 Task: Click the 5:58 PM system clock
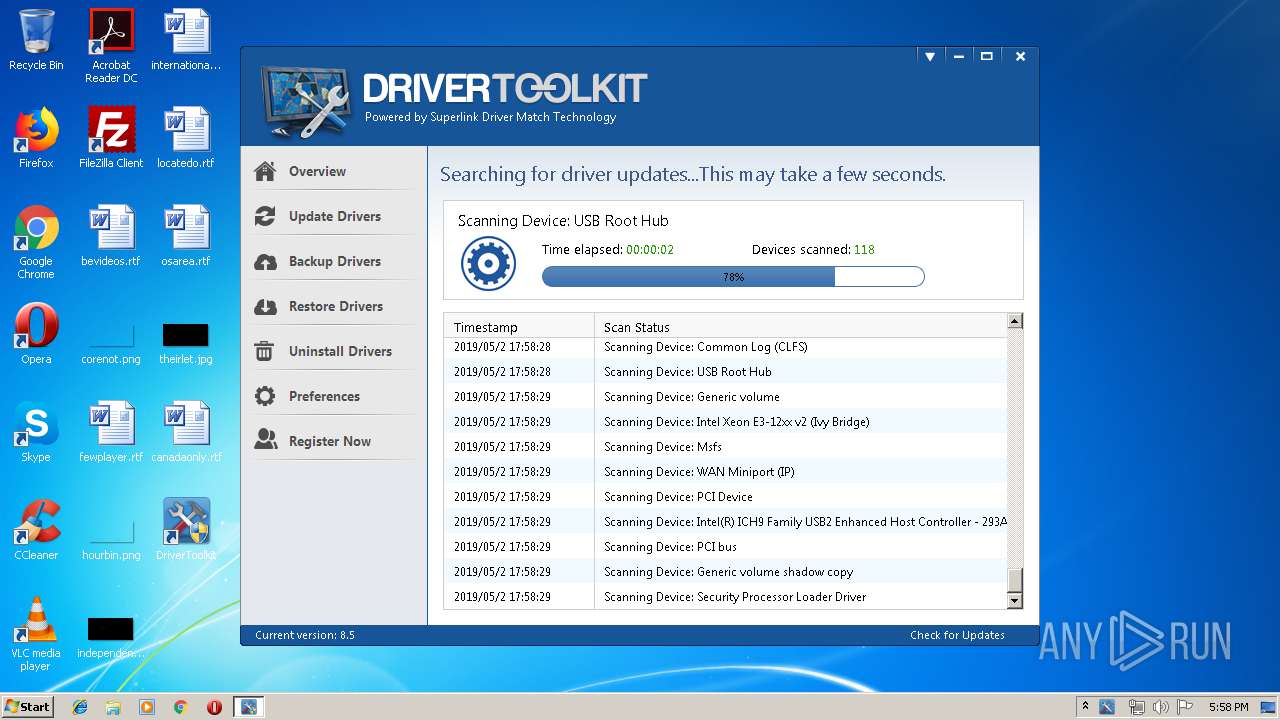pyautogui.click(x=1228, y=707)
